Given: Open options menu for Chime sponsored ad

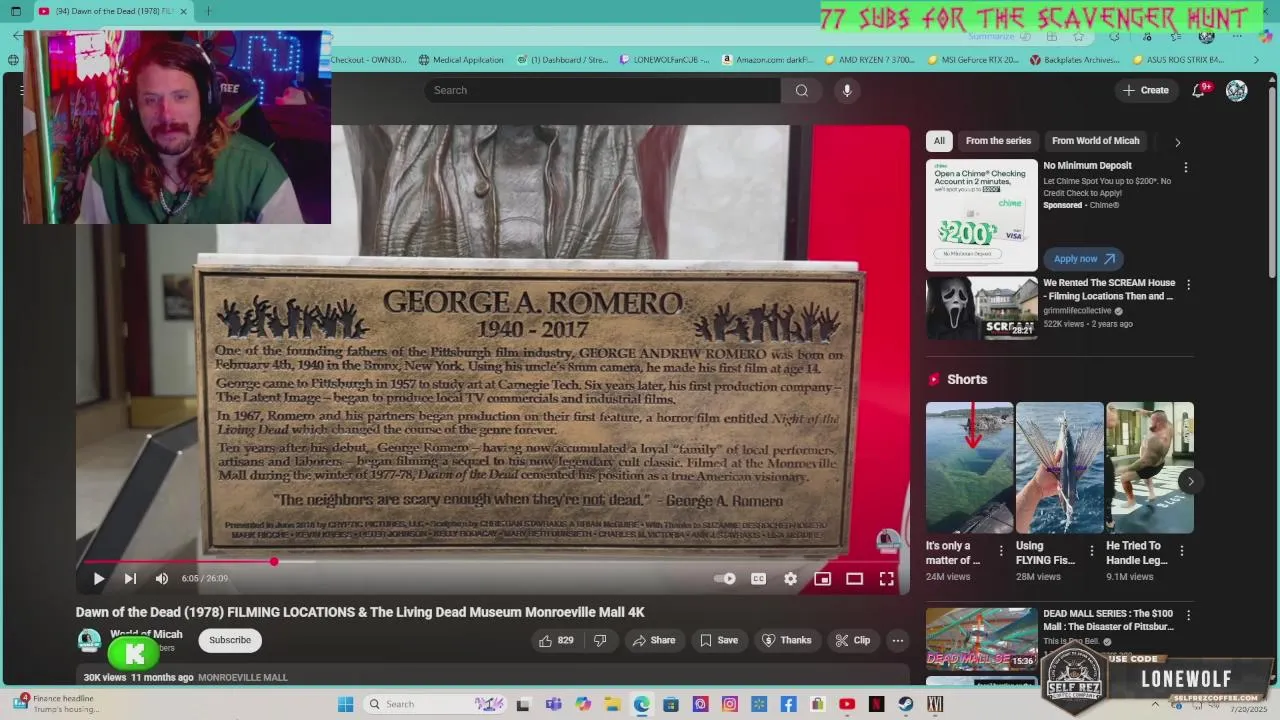Looking at the screenshot, I should point(1186,168).
